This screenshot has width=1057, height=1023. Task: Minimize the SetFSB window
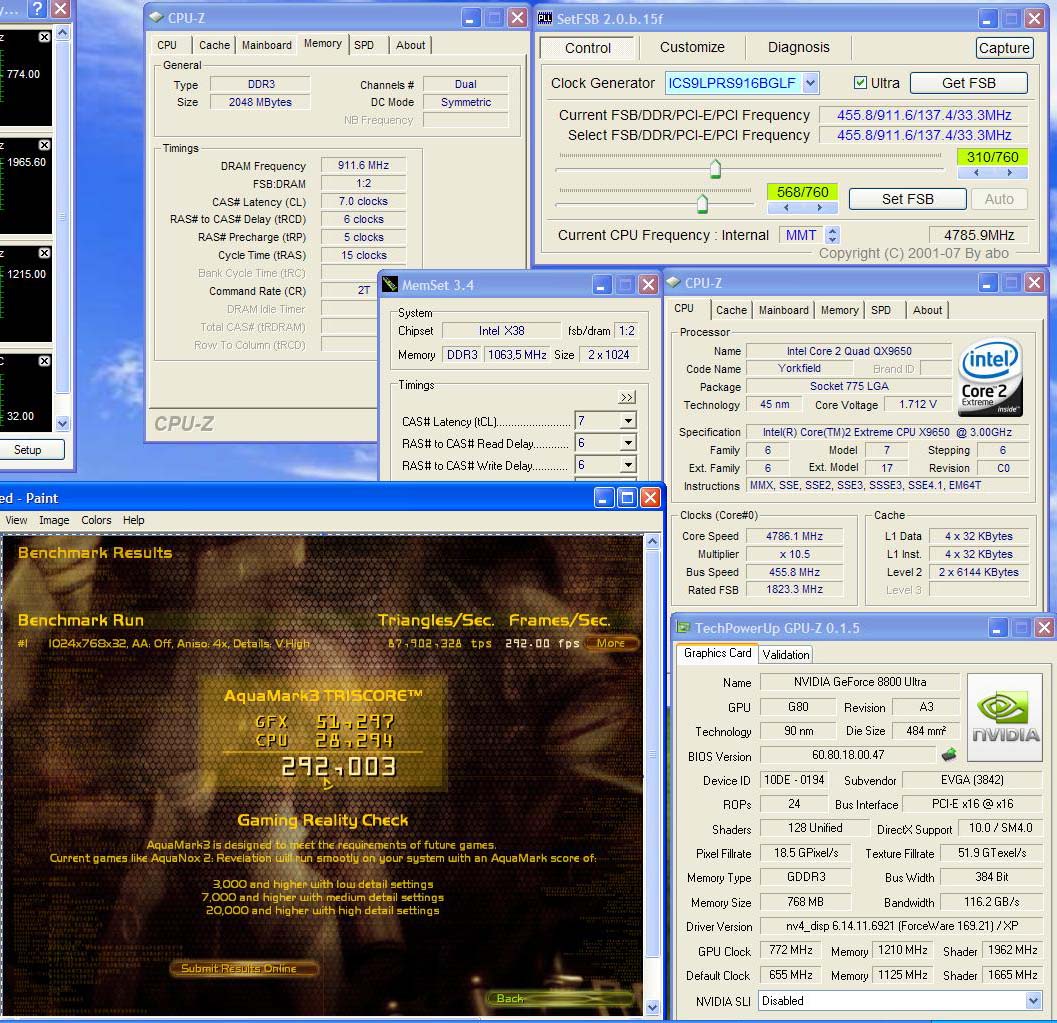(988, 18)
